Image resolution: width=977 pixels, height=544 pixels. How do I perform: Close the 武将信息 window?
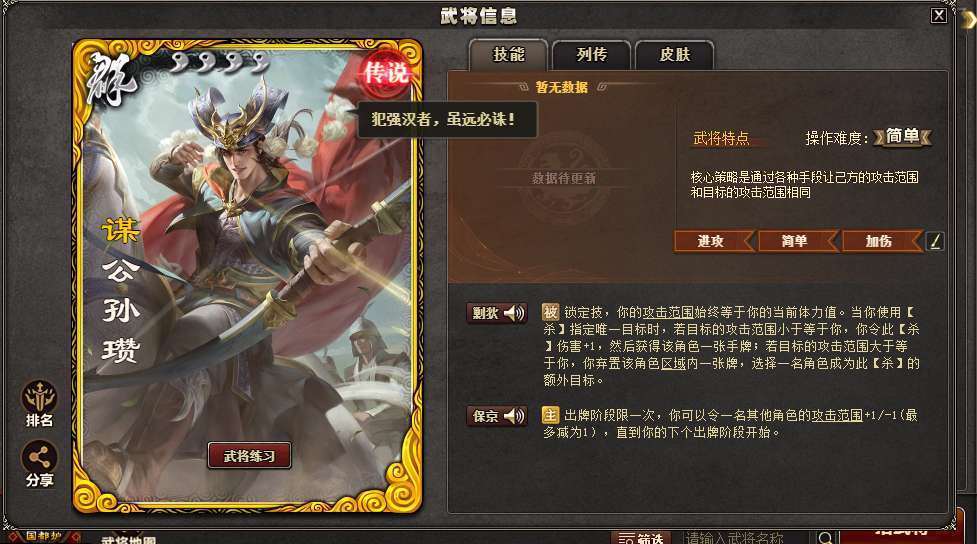point(938,16)
